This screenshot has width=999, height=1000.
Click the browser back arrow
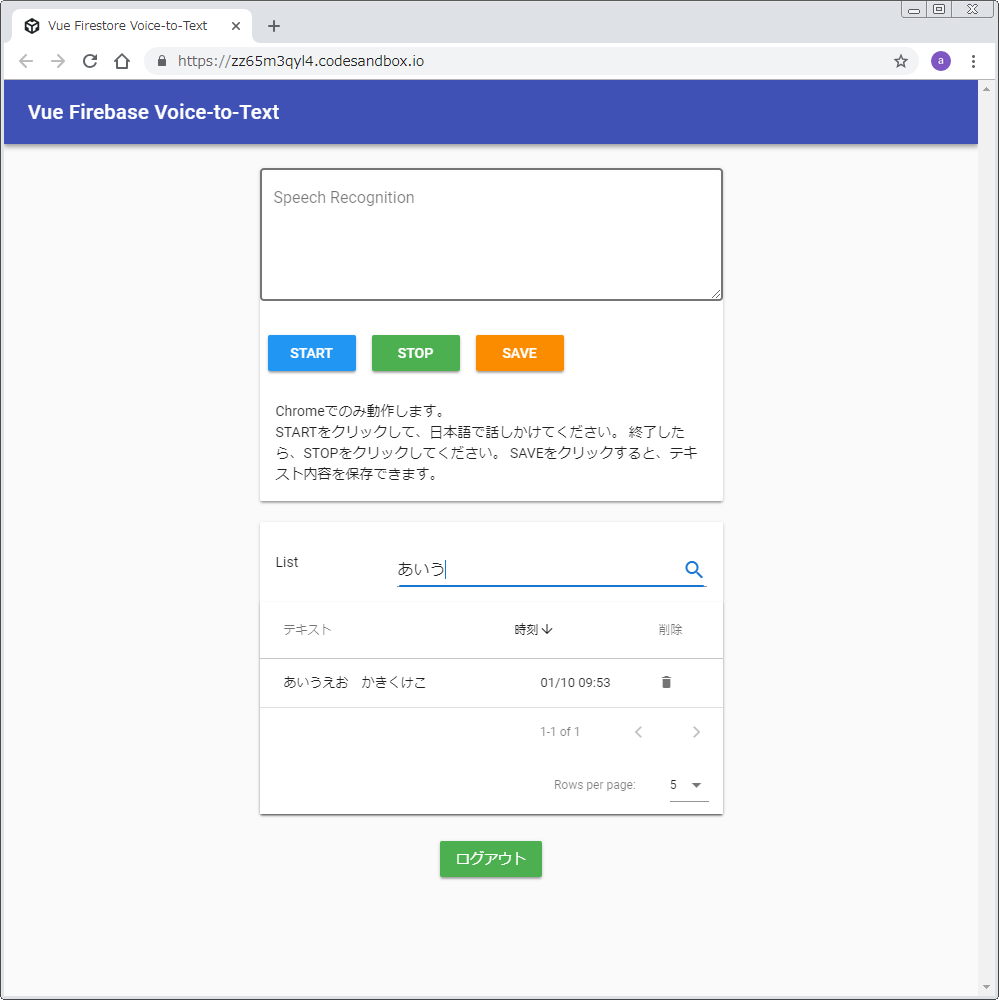26,61
